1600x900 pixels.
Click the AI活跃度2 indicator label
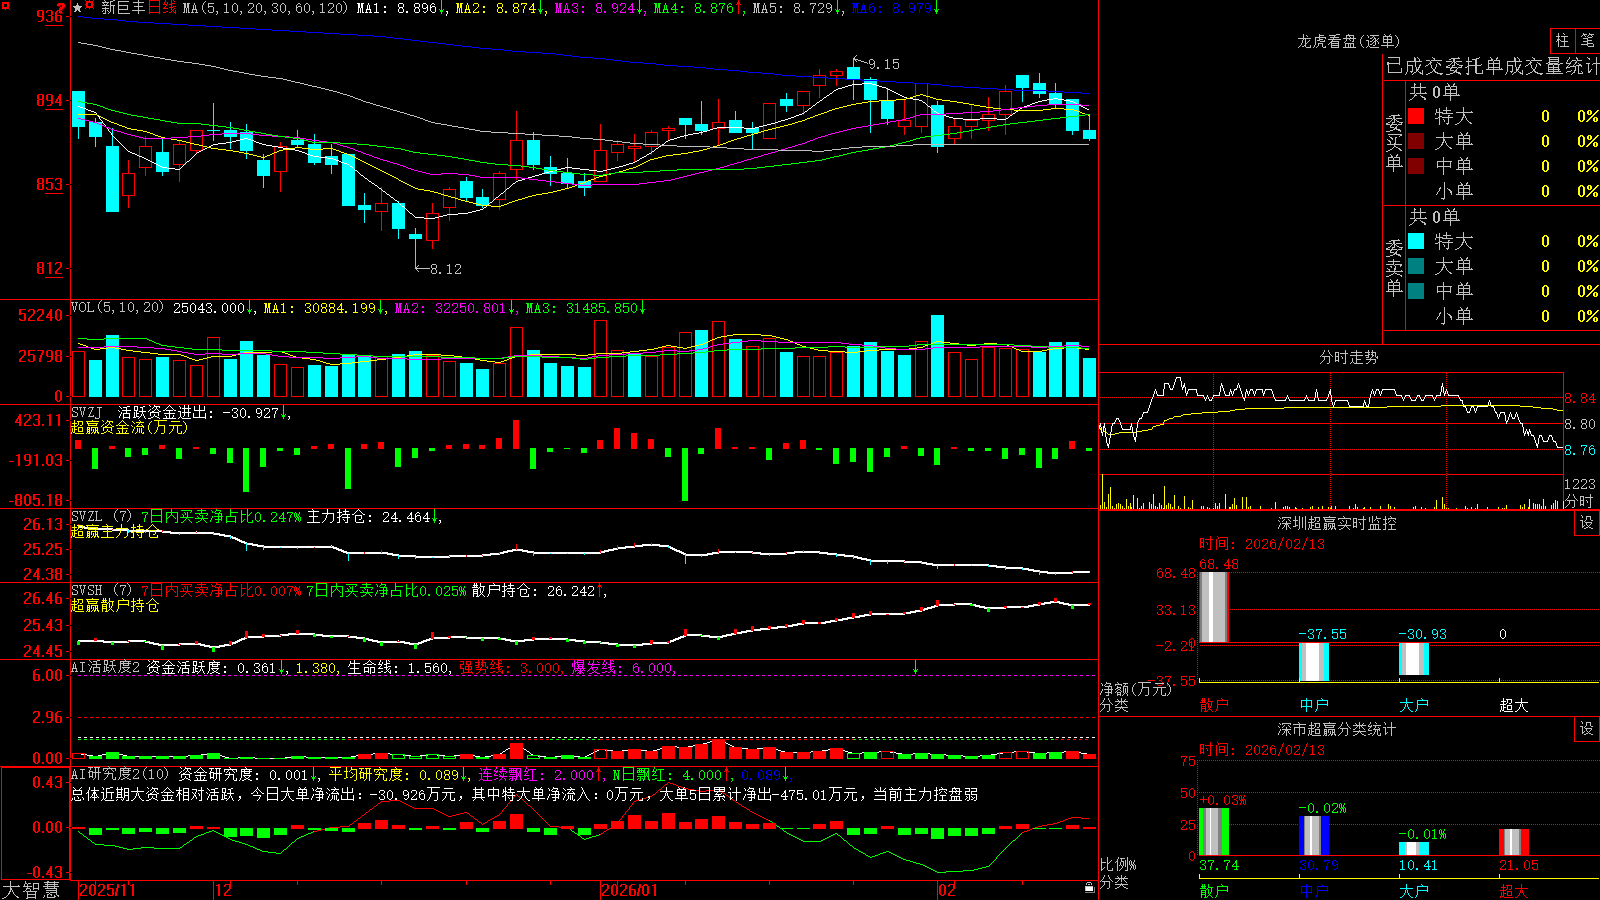(x=106, y=667)
